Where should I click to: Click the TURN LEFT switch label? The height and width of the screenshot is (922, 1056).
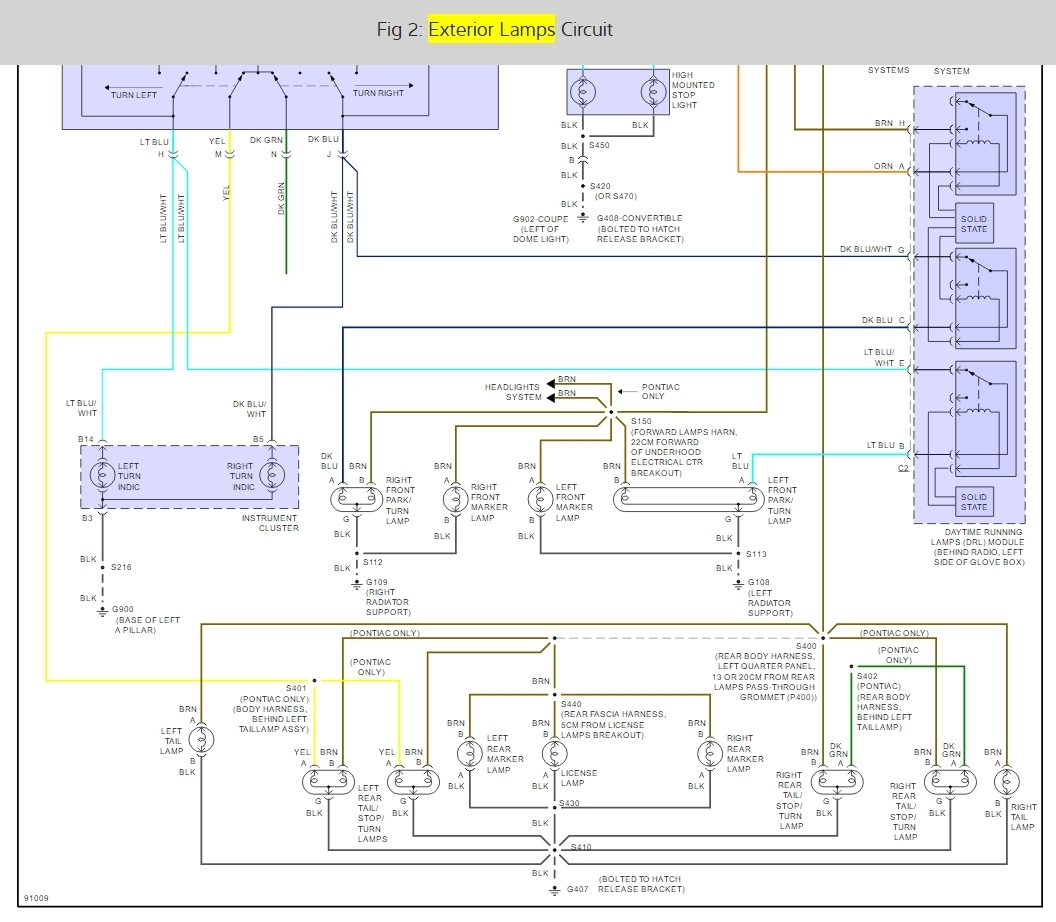pos(133,94)
